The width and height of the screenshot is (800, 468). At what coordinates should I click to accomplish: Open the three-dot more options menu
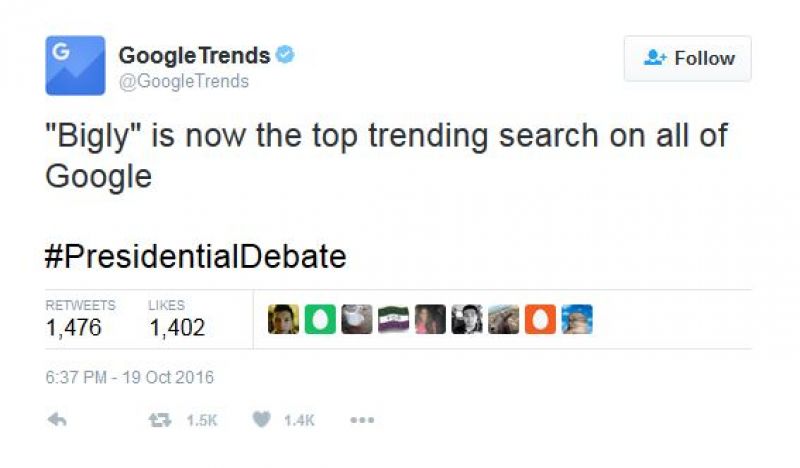tap(361, 421)
